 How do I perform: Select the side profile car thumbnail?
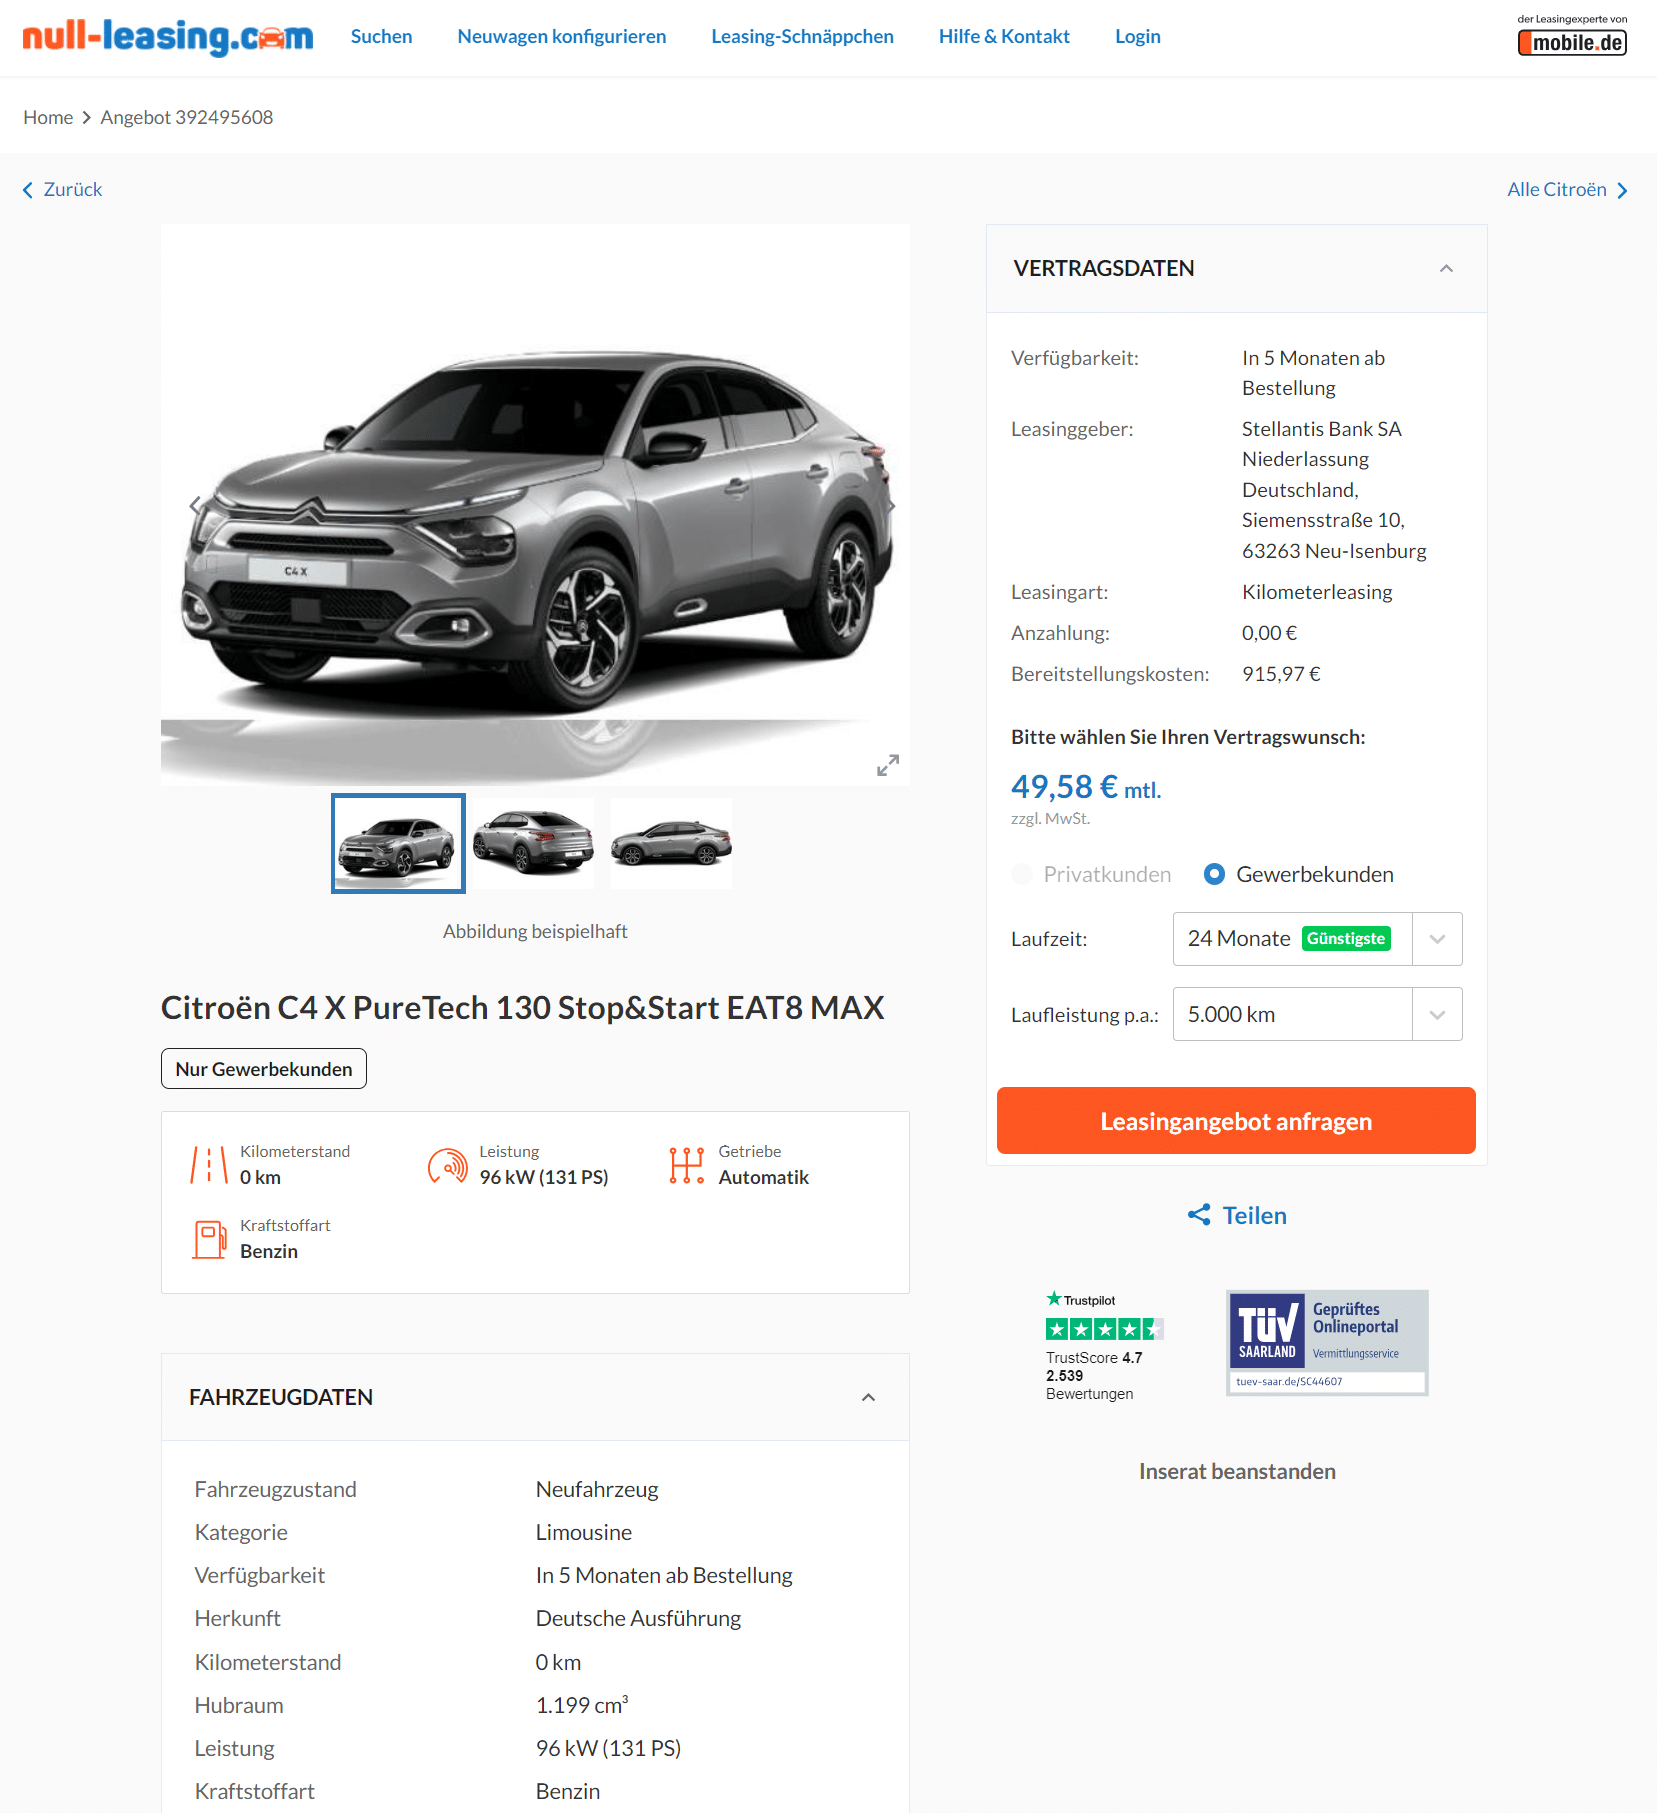(x=671, y=843)
